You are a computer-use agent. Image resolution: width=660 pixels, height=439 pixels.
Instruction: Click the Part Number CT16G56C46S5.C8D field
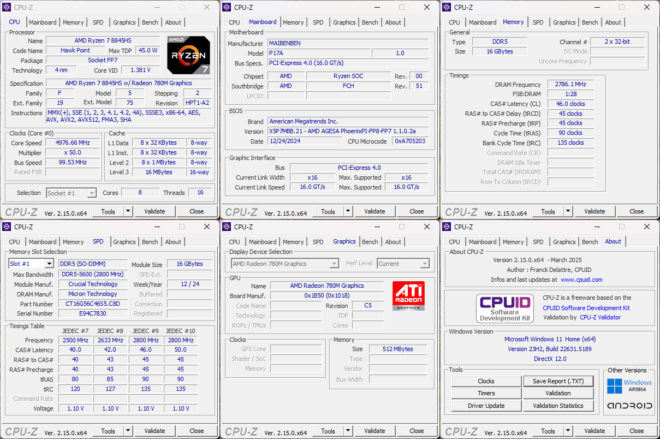(93, 303)
